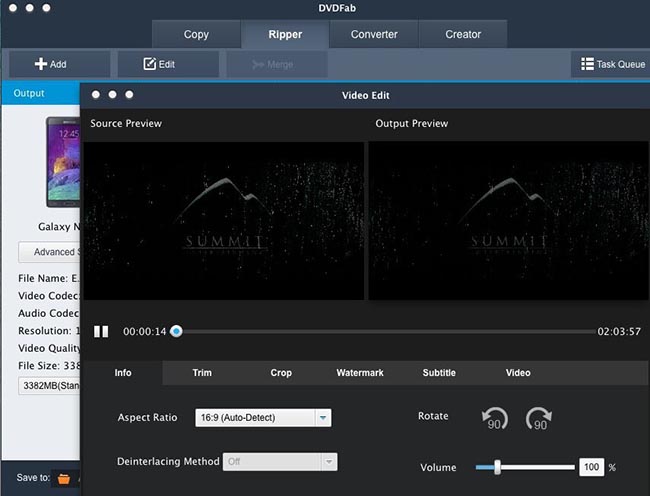Click the greyed-out Merge button
The width and height of the screenshot is (650, 496).
tap(277, 64)
